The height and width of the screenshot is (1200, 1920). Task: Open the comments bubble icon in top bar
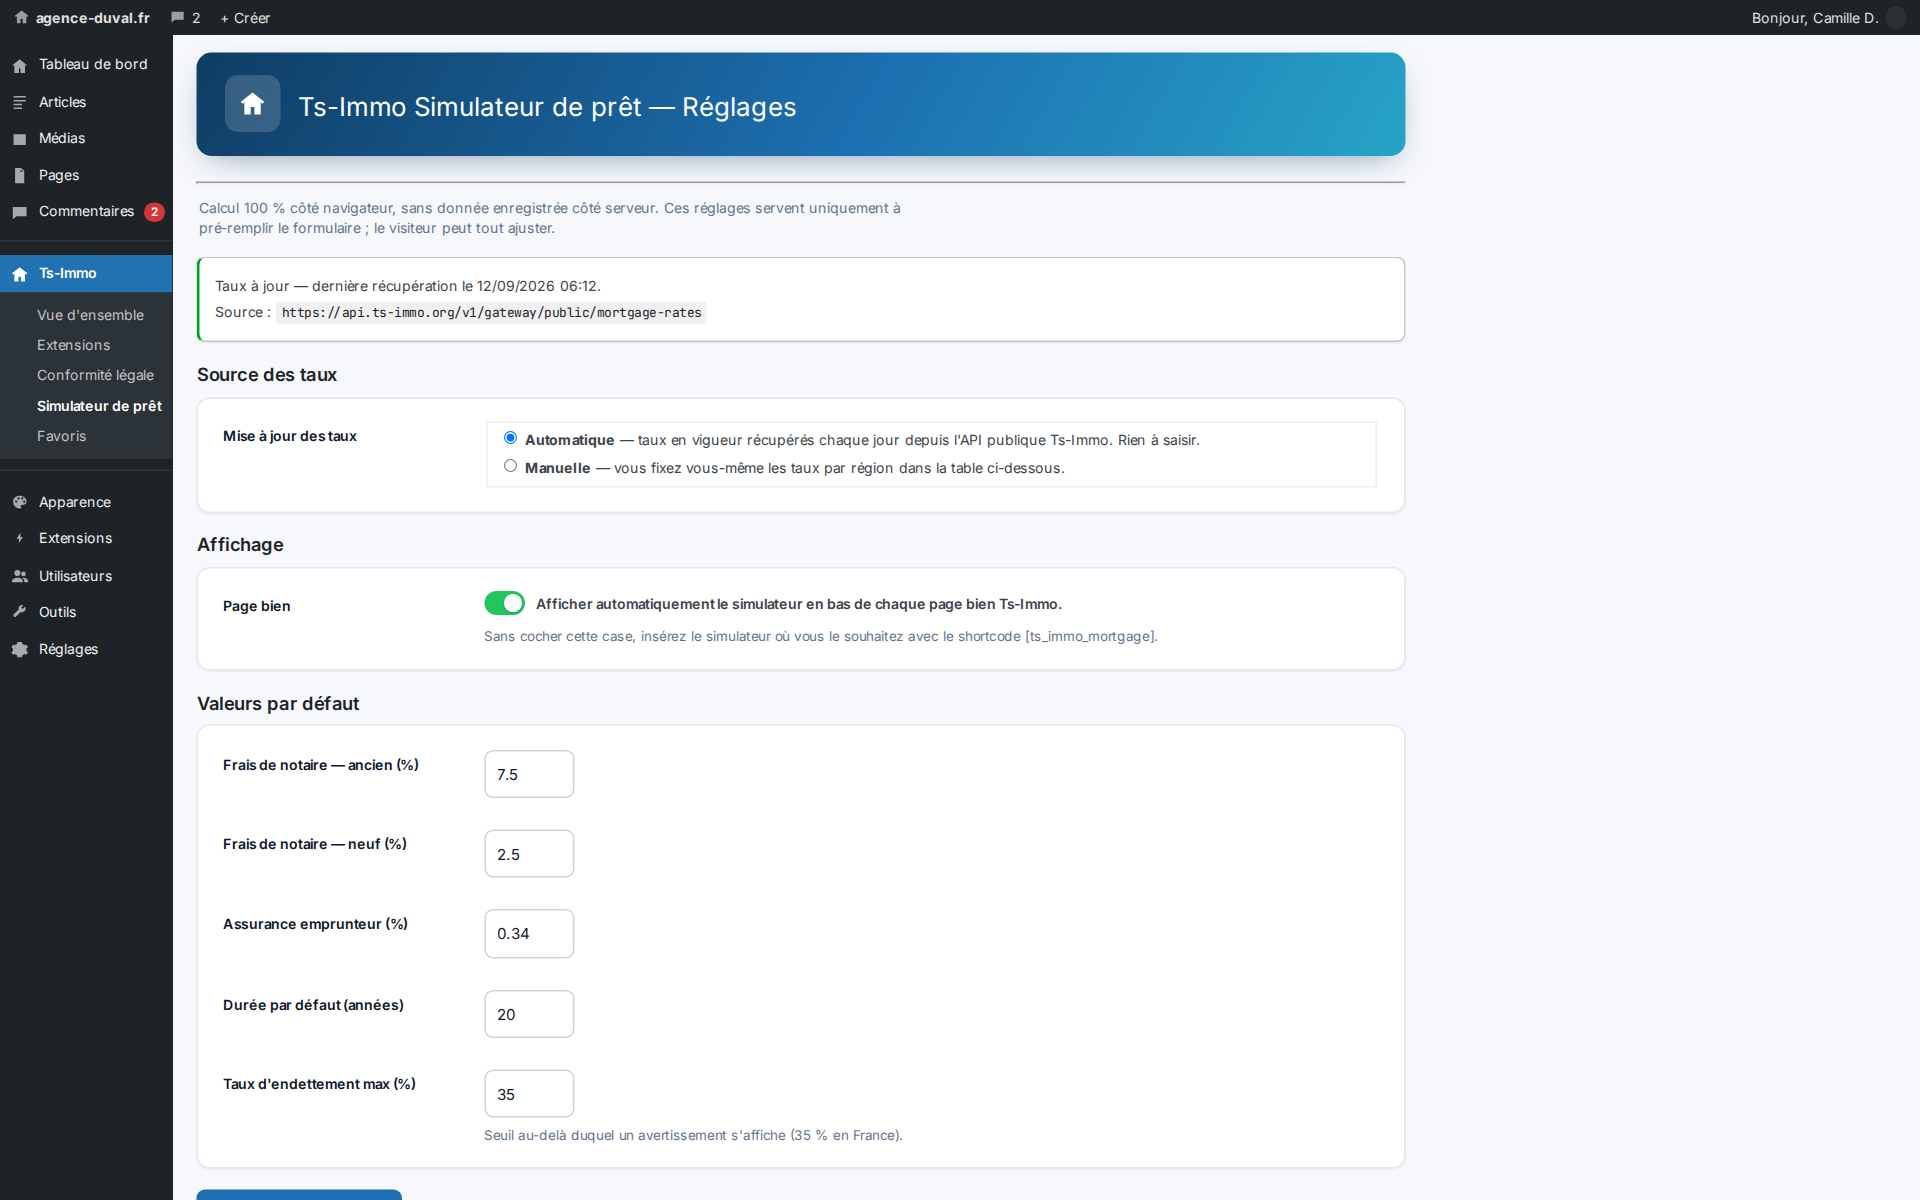point(178,17)
